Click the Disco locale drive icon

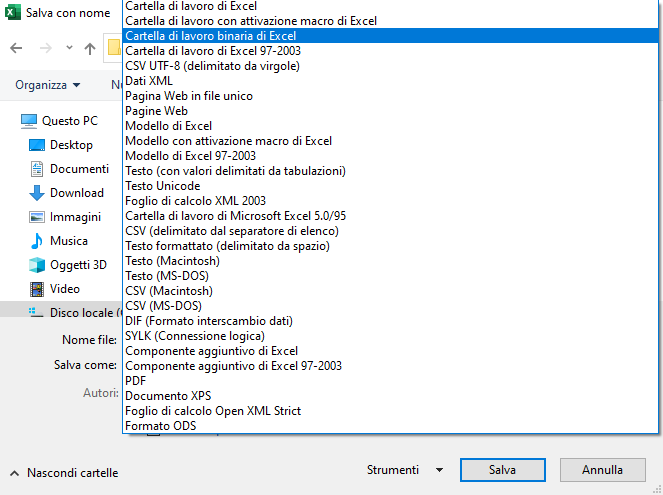pos(36,313)
